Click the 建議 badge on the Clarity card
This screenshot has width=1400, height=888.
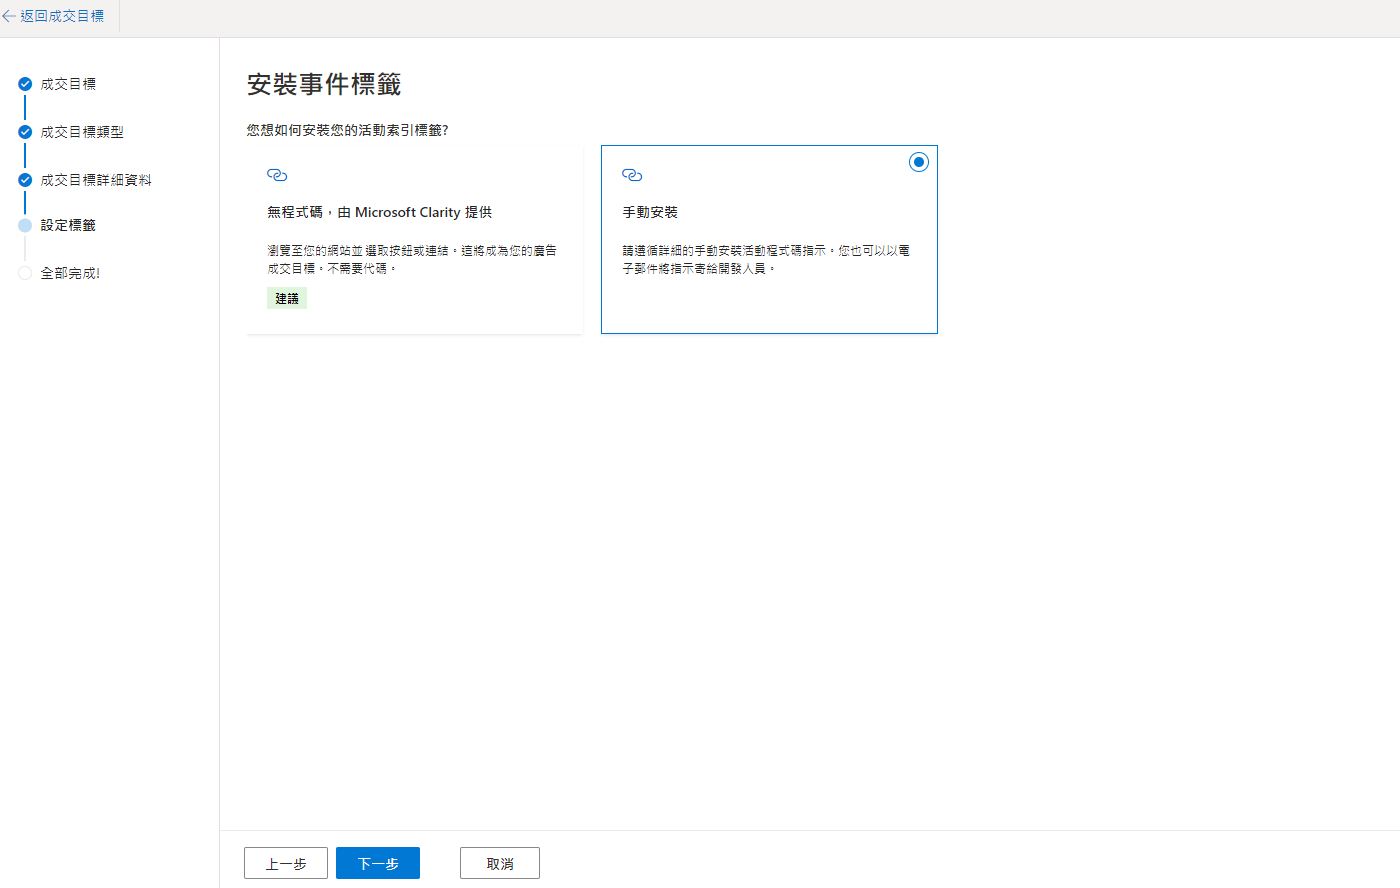tap(287, 298)
